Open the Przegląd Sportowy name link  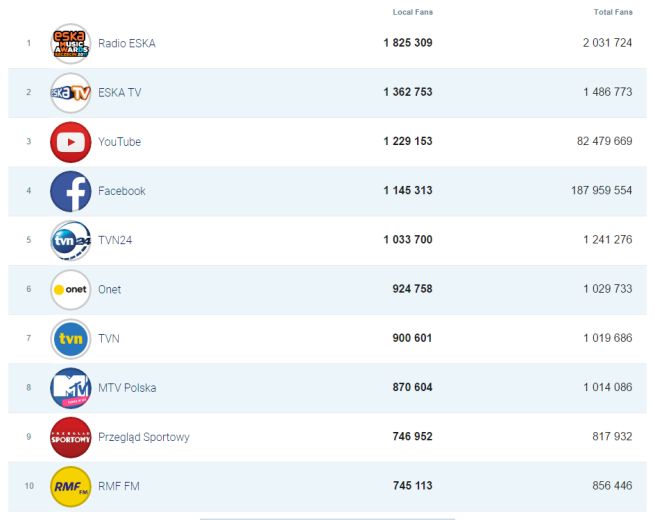pyautogui.click(x=143, y=437)
